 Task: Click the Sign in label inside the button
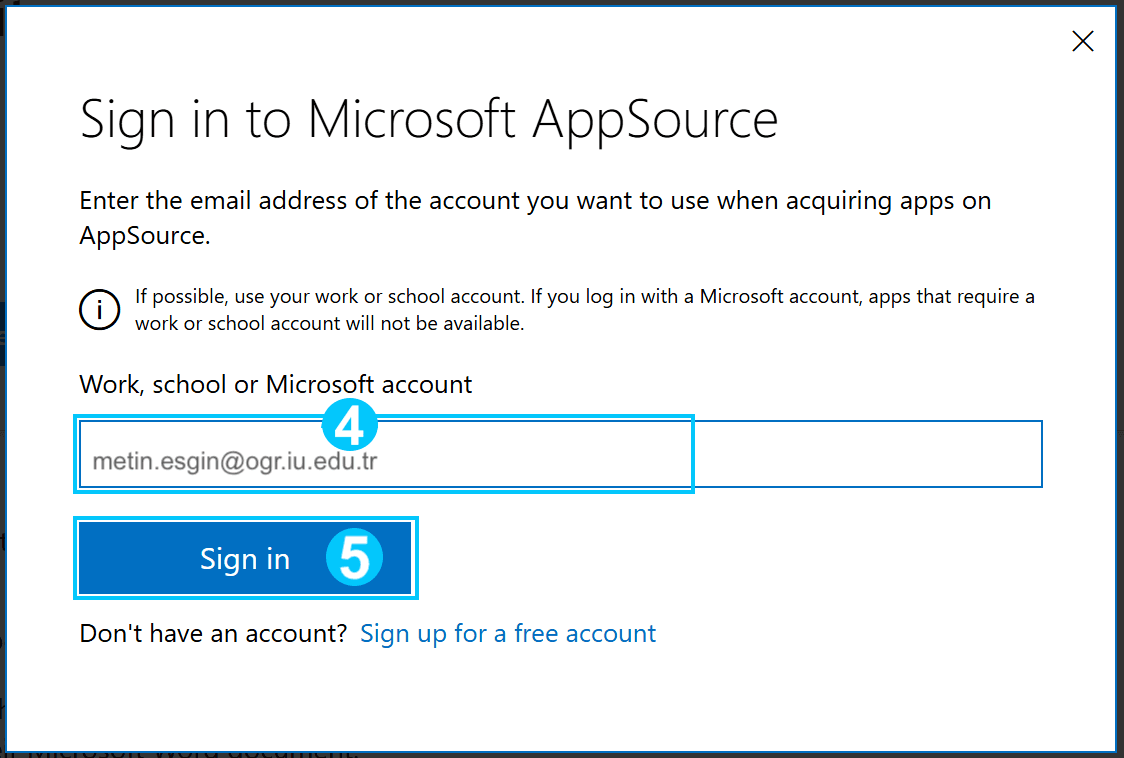point(245,559)
